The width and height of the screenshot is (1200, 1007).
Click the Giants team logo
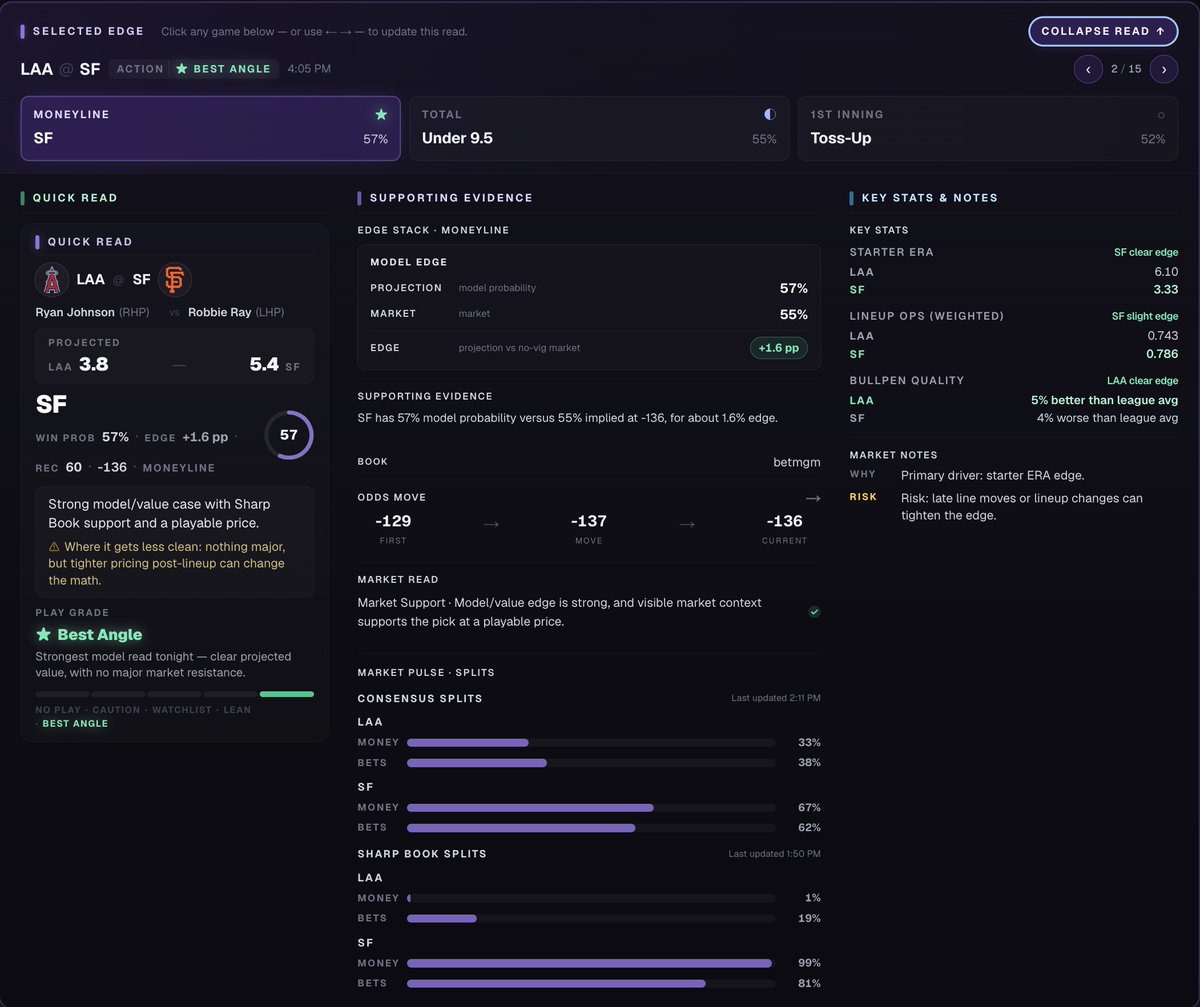point(174,281)
